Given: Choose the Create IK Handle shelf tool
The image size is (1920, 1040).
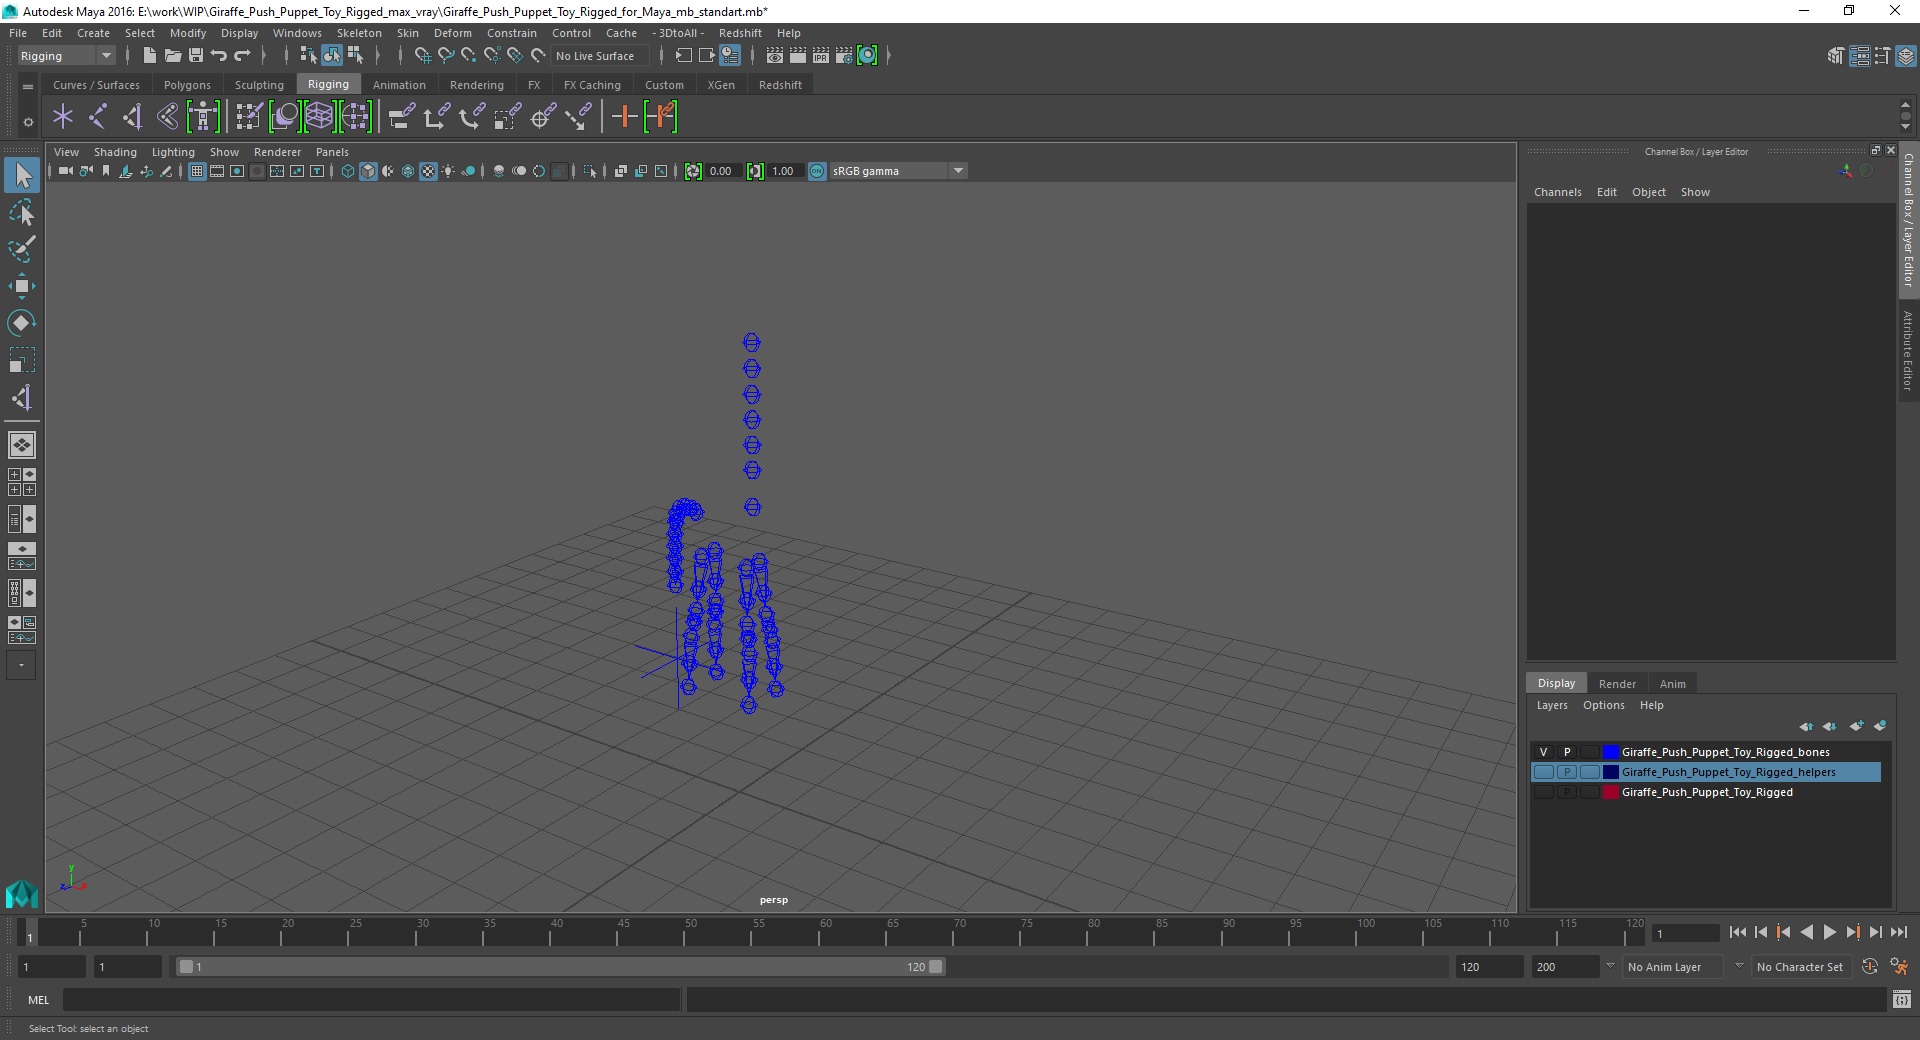Looking at the screenshot, I should [132, 117].
